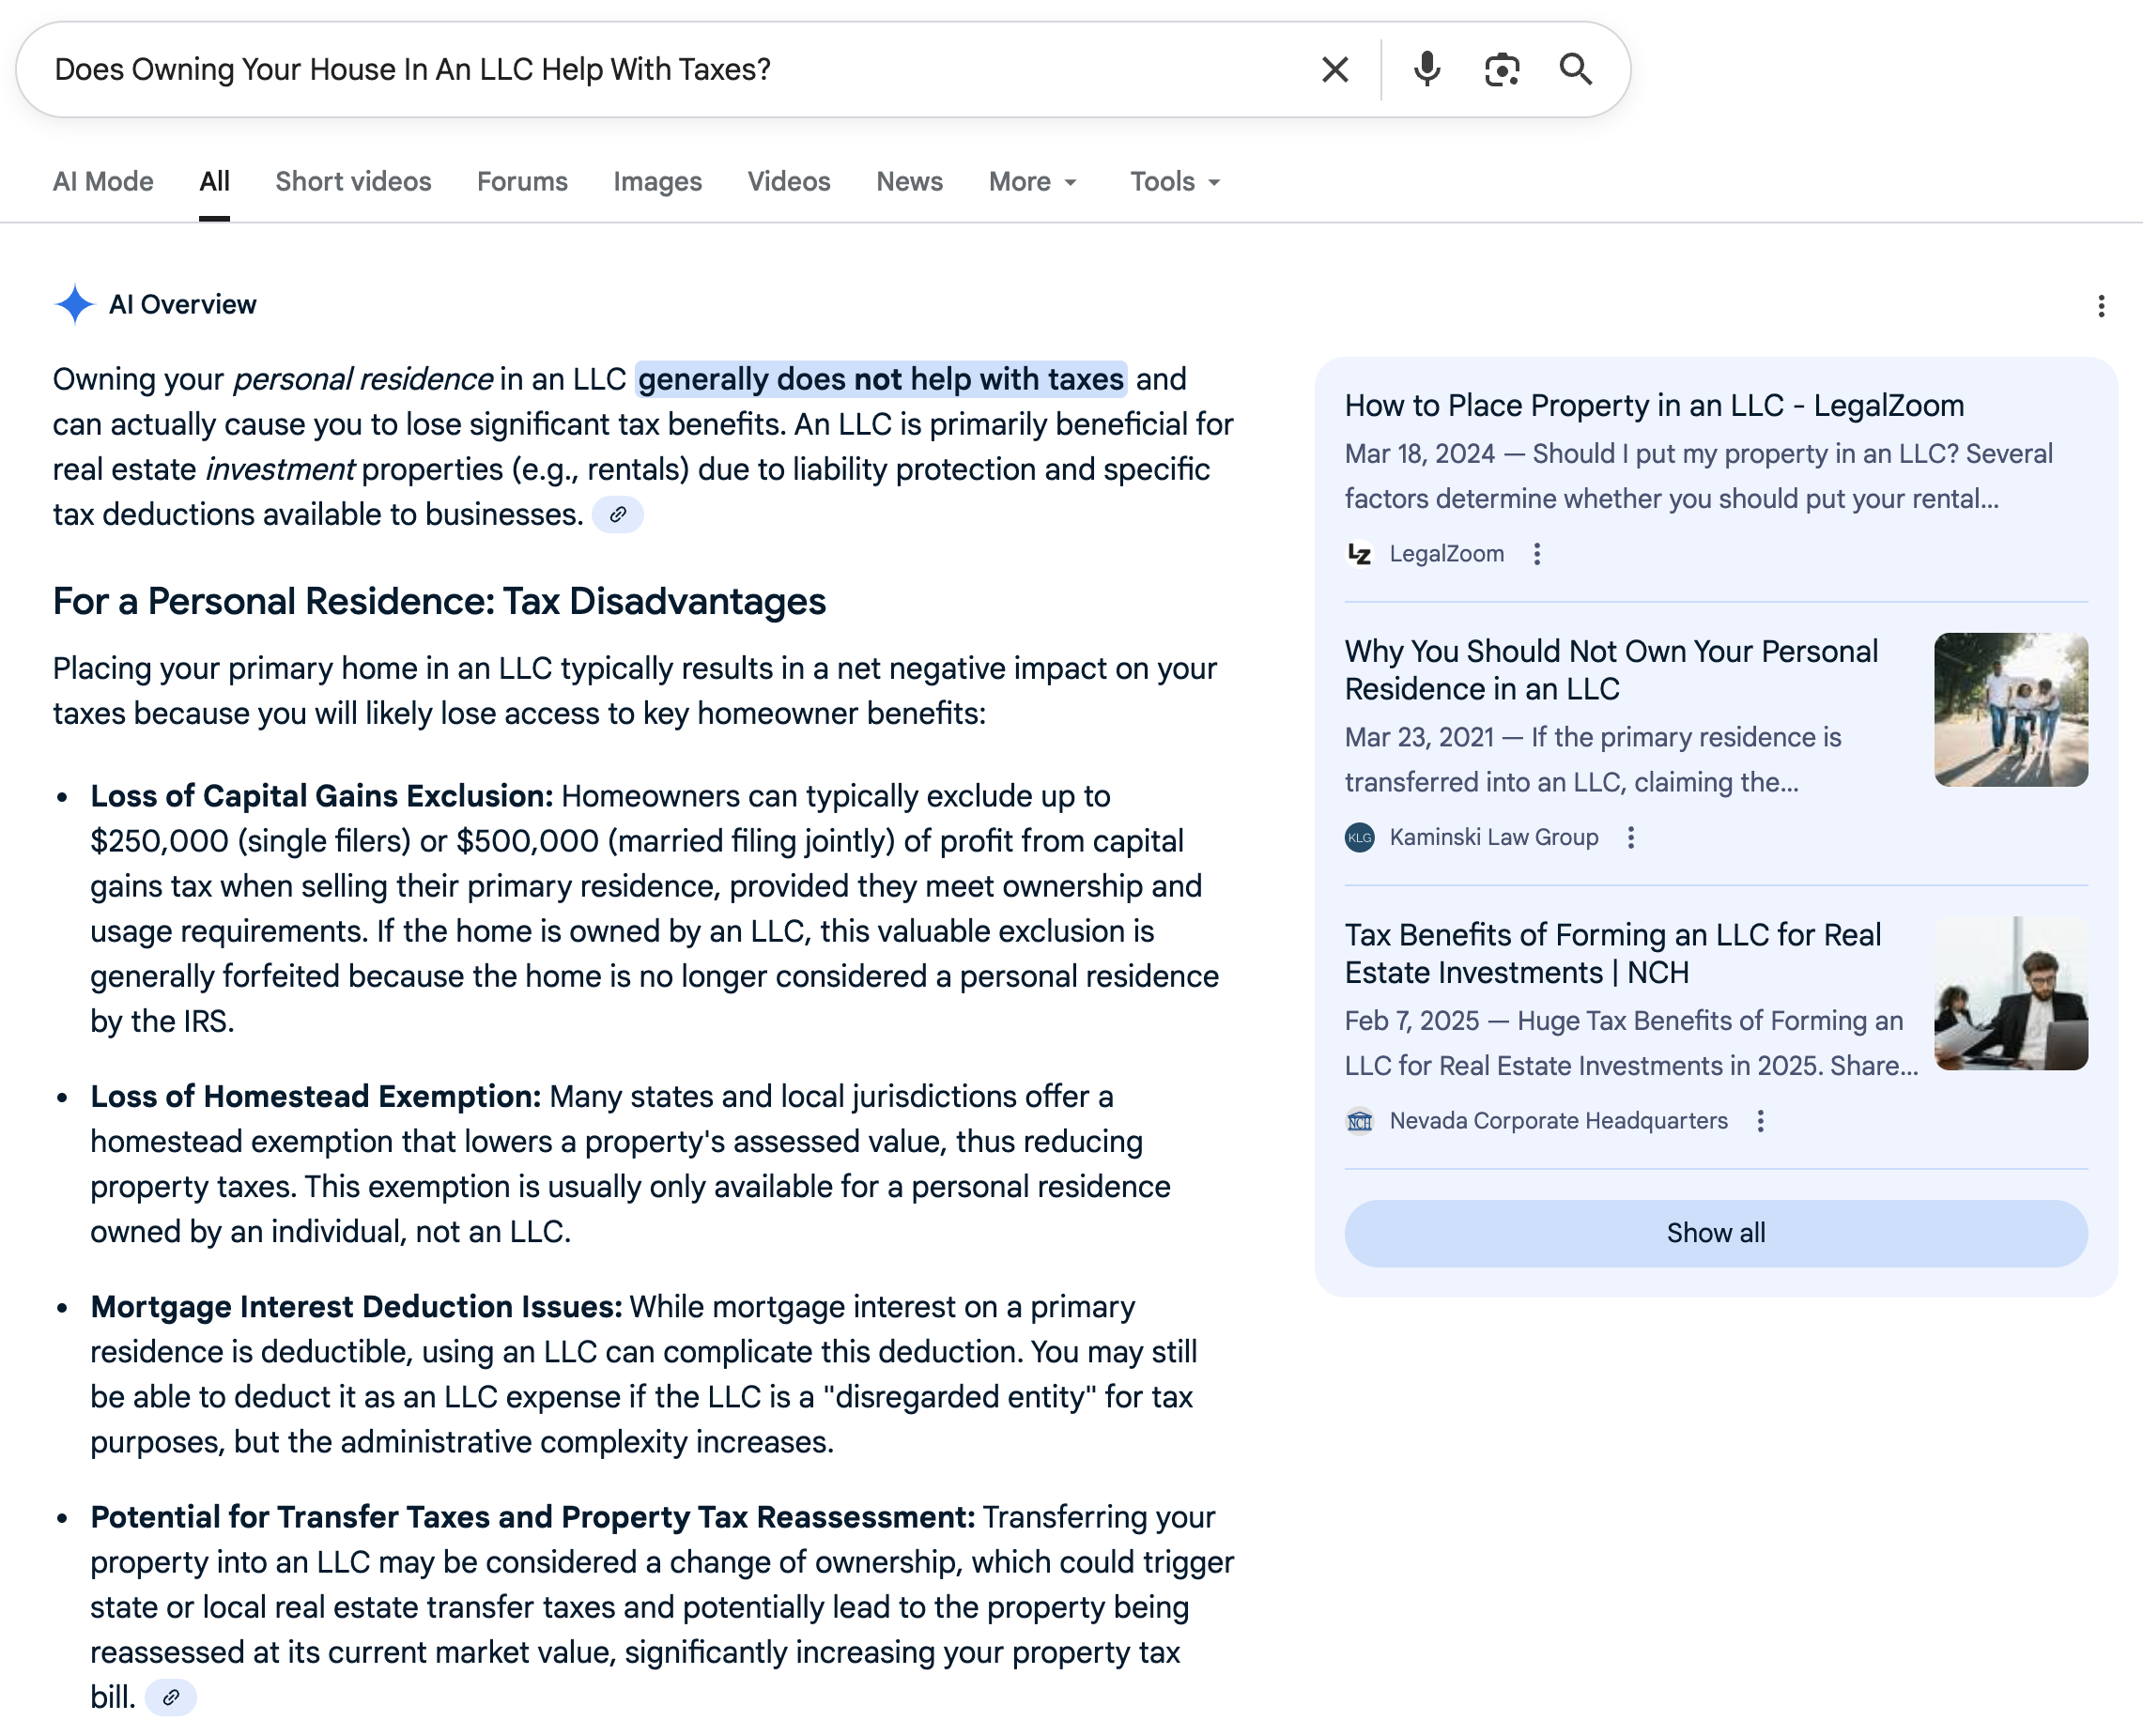Screen dimensions: 2143x1736
Task: Open How to Place Property in an LLC link
Action: (1654, 406)
